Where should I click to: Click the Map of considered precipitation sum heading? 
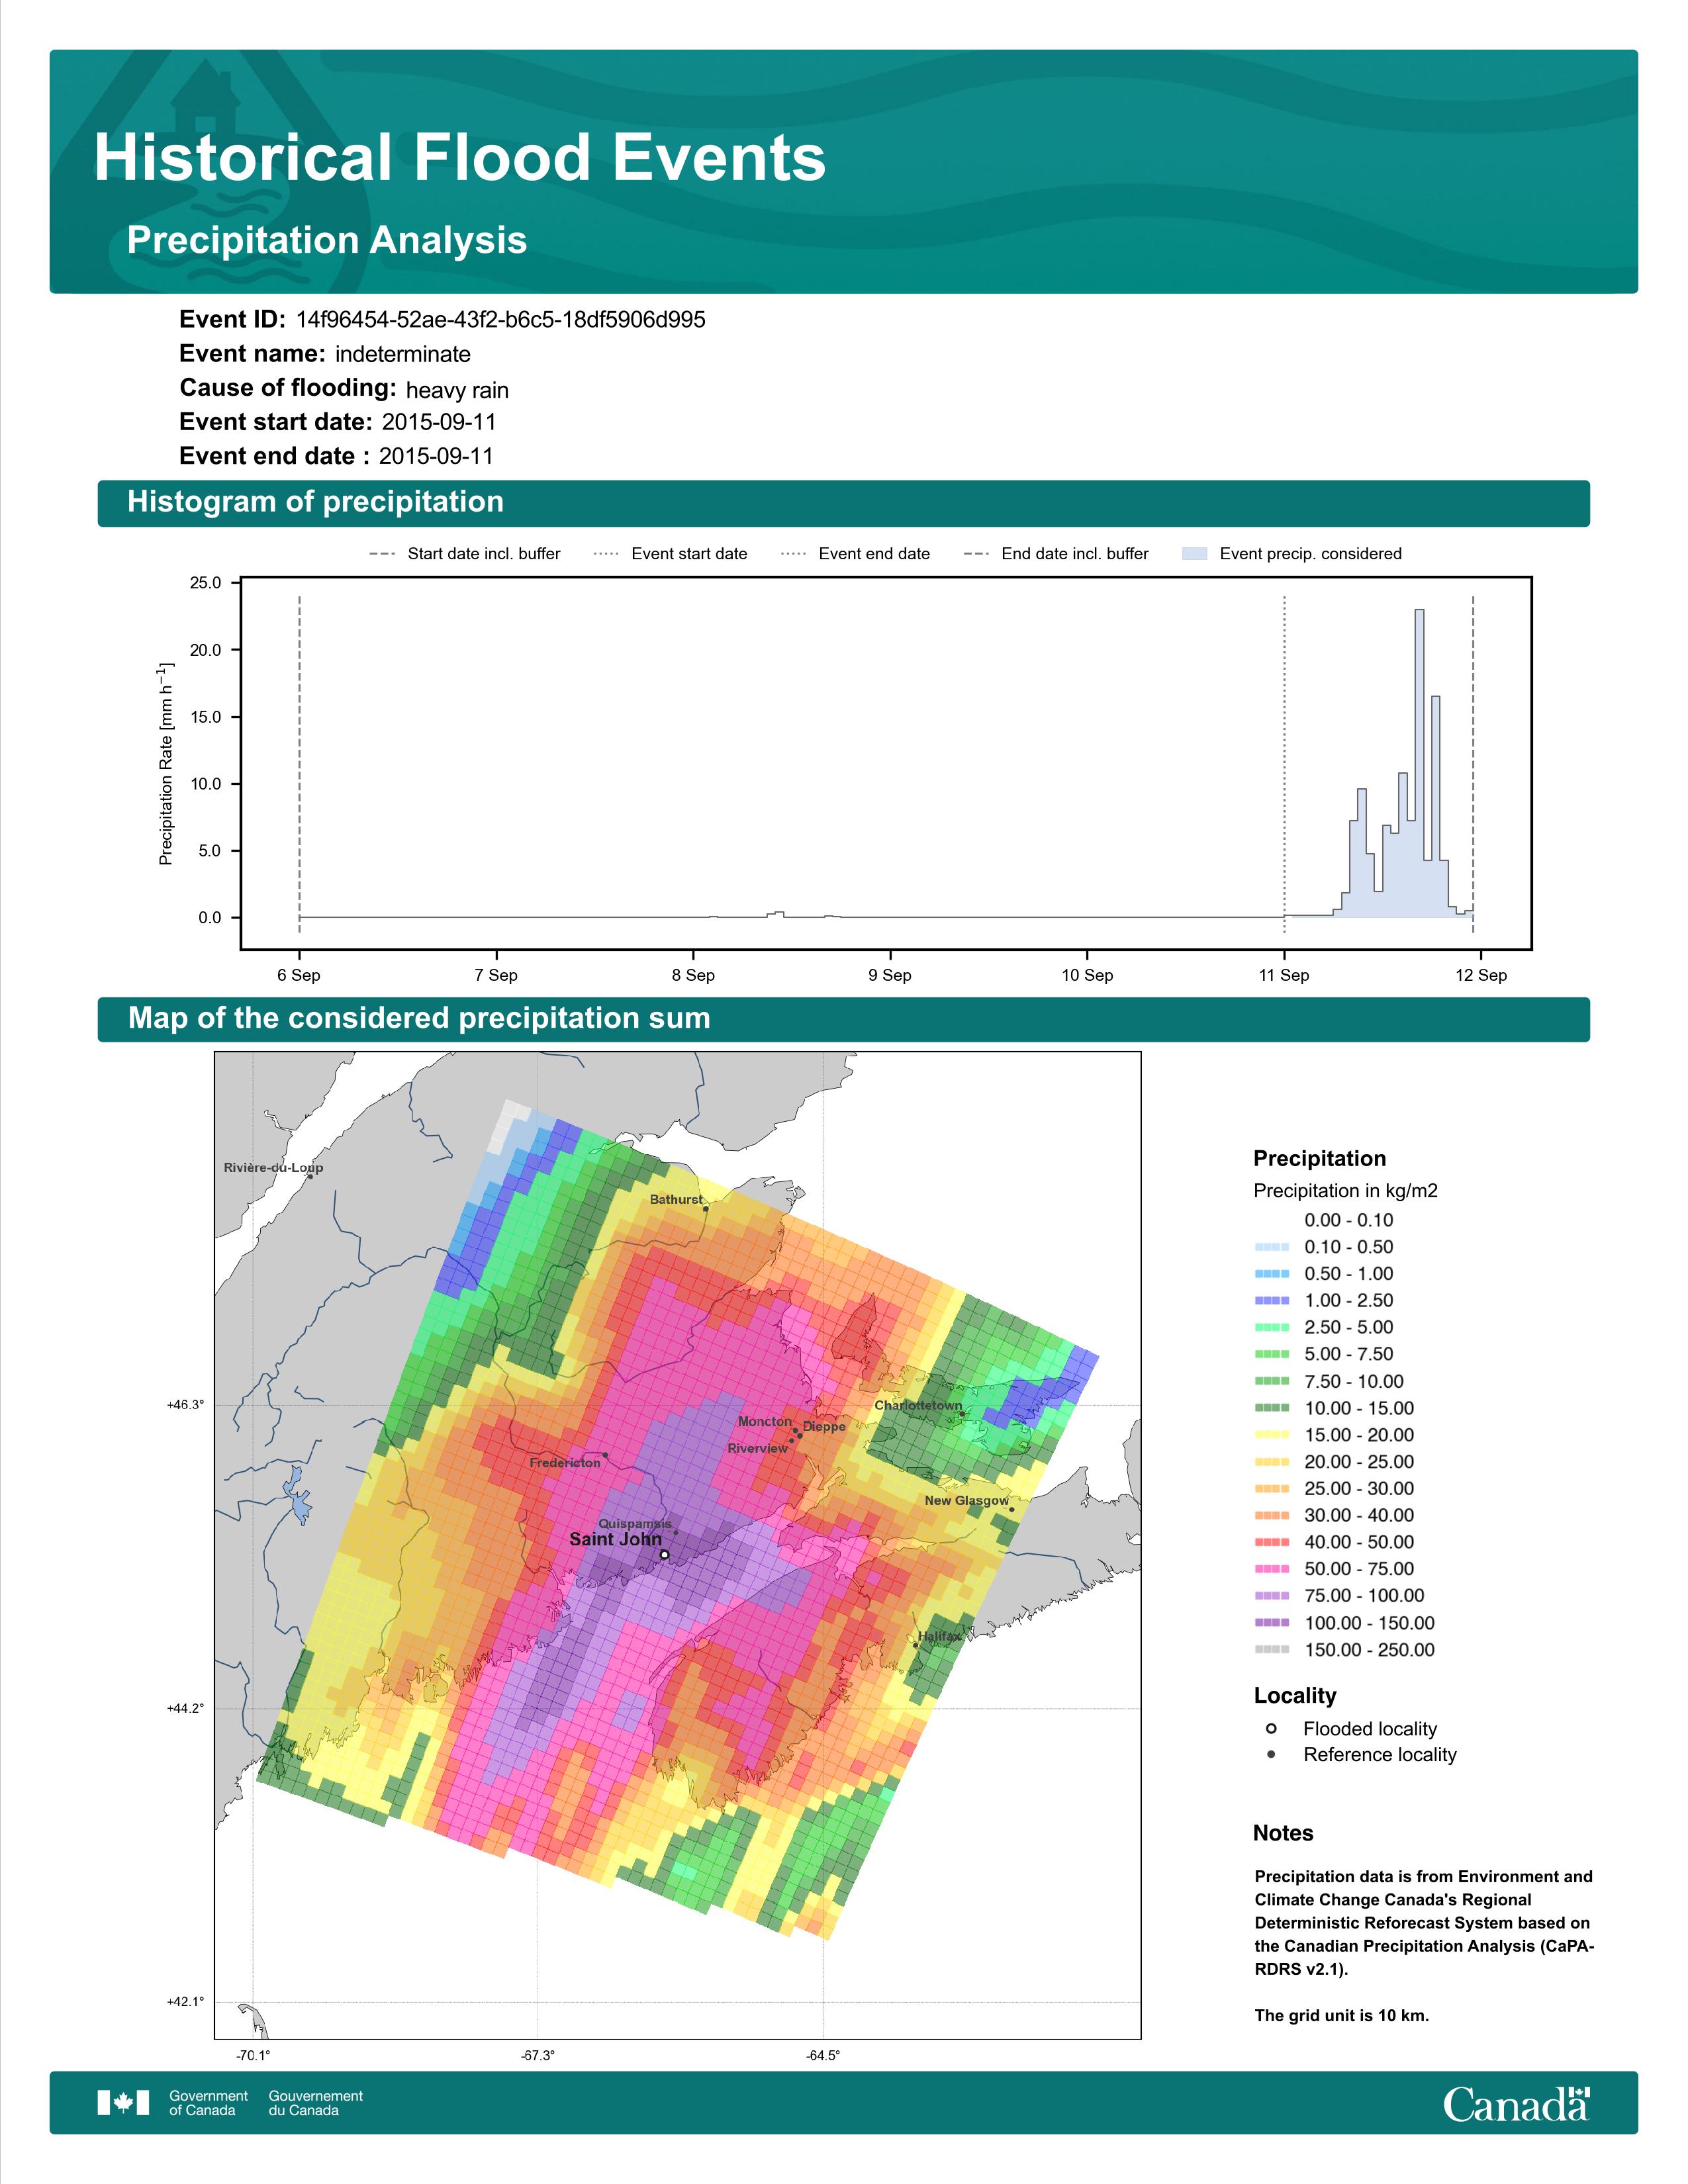pos(419,1018)
